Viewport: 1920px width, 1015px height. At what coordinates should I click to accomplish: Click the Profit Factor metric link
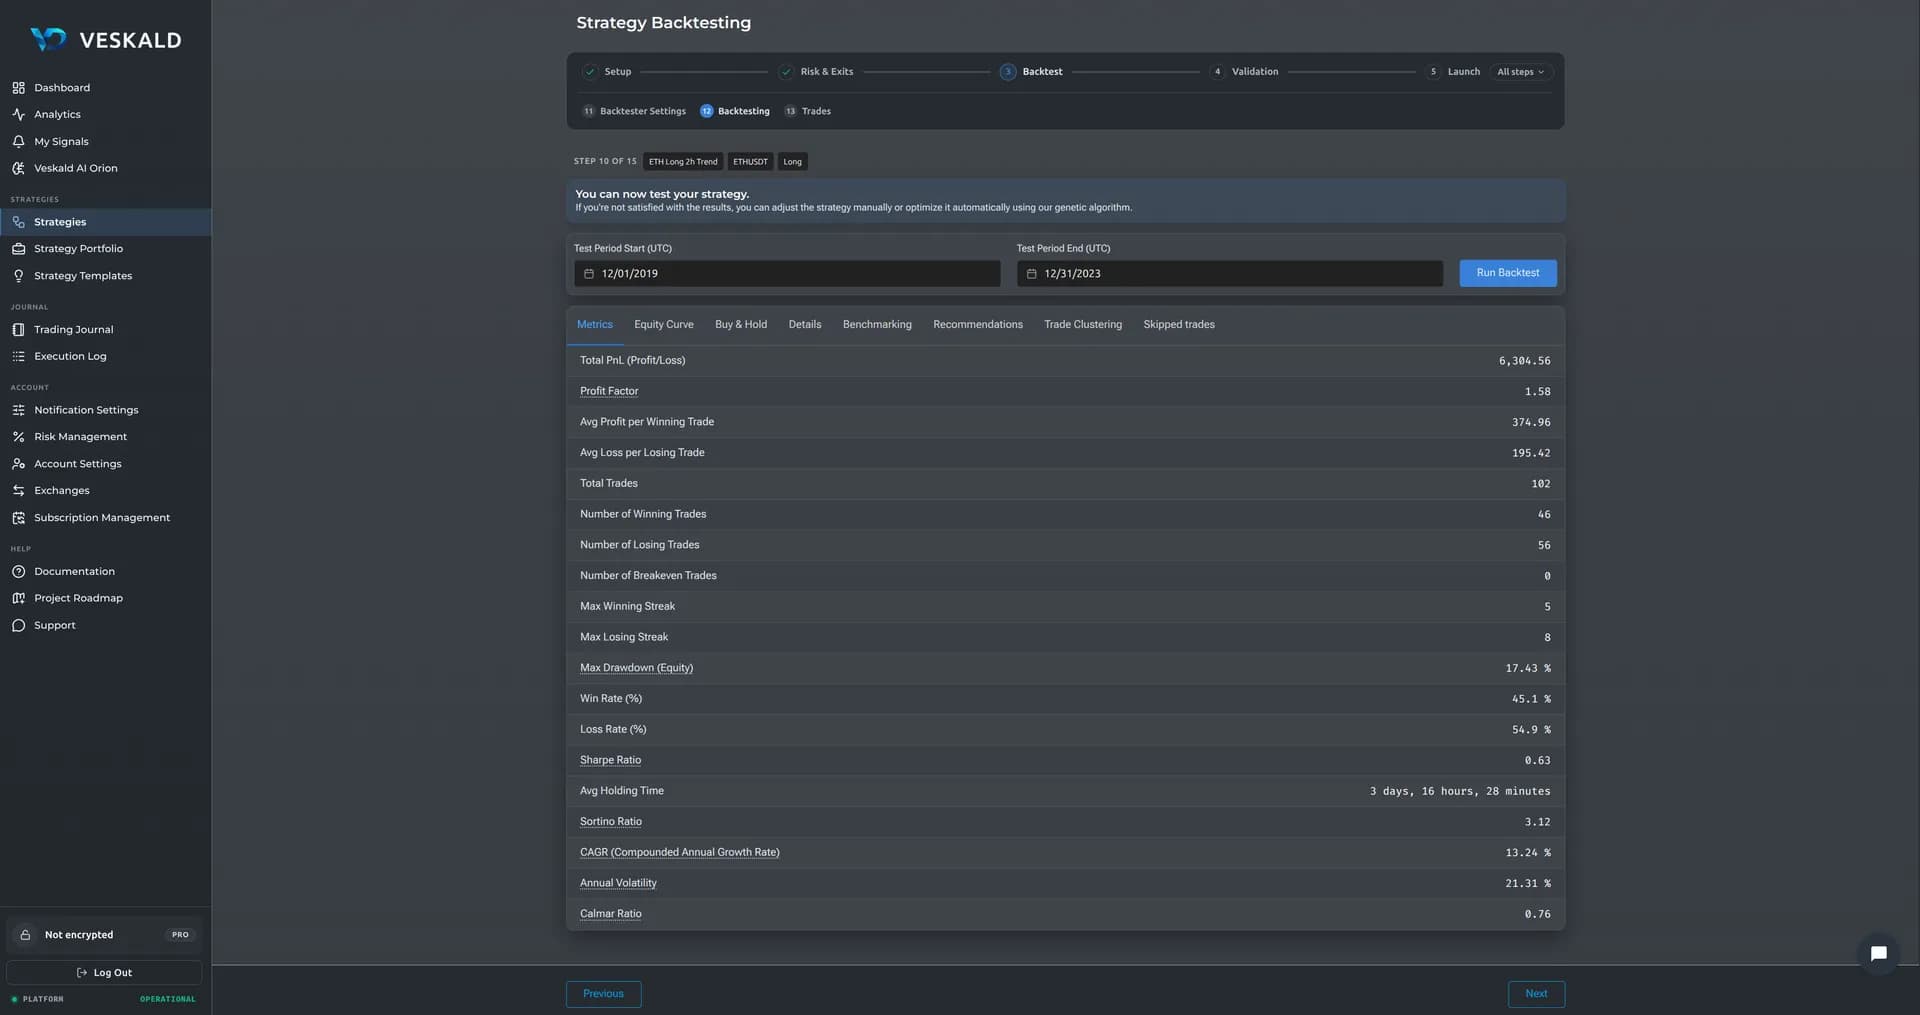click(609, 391)
